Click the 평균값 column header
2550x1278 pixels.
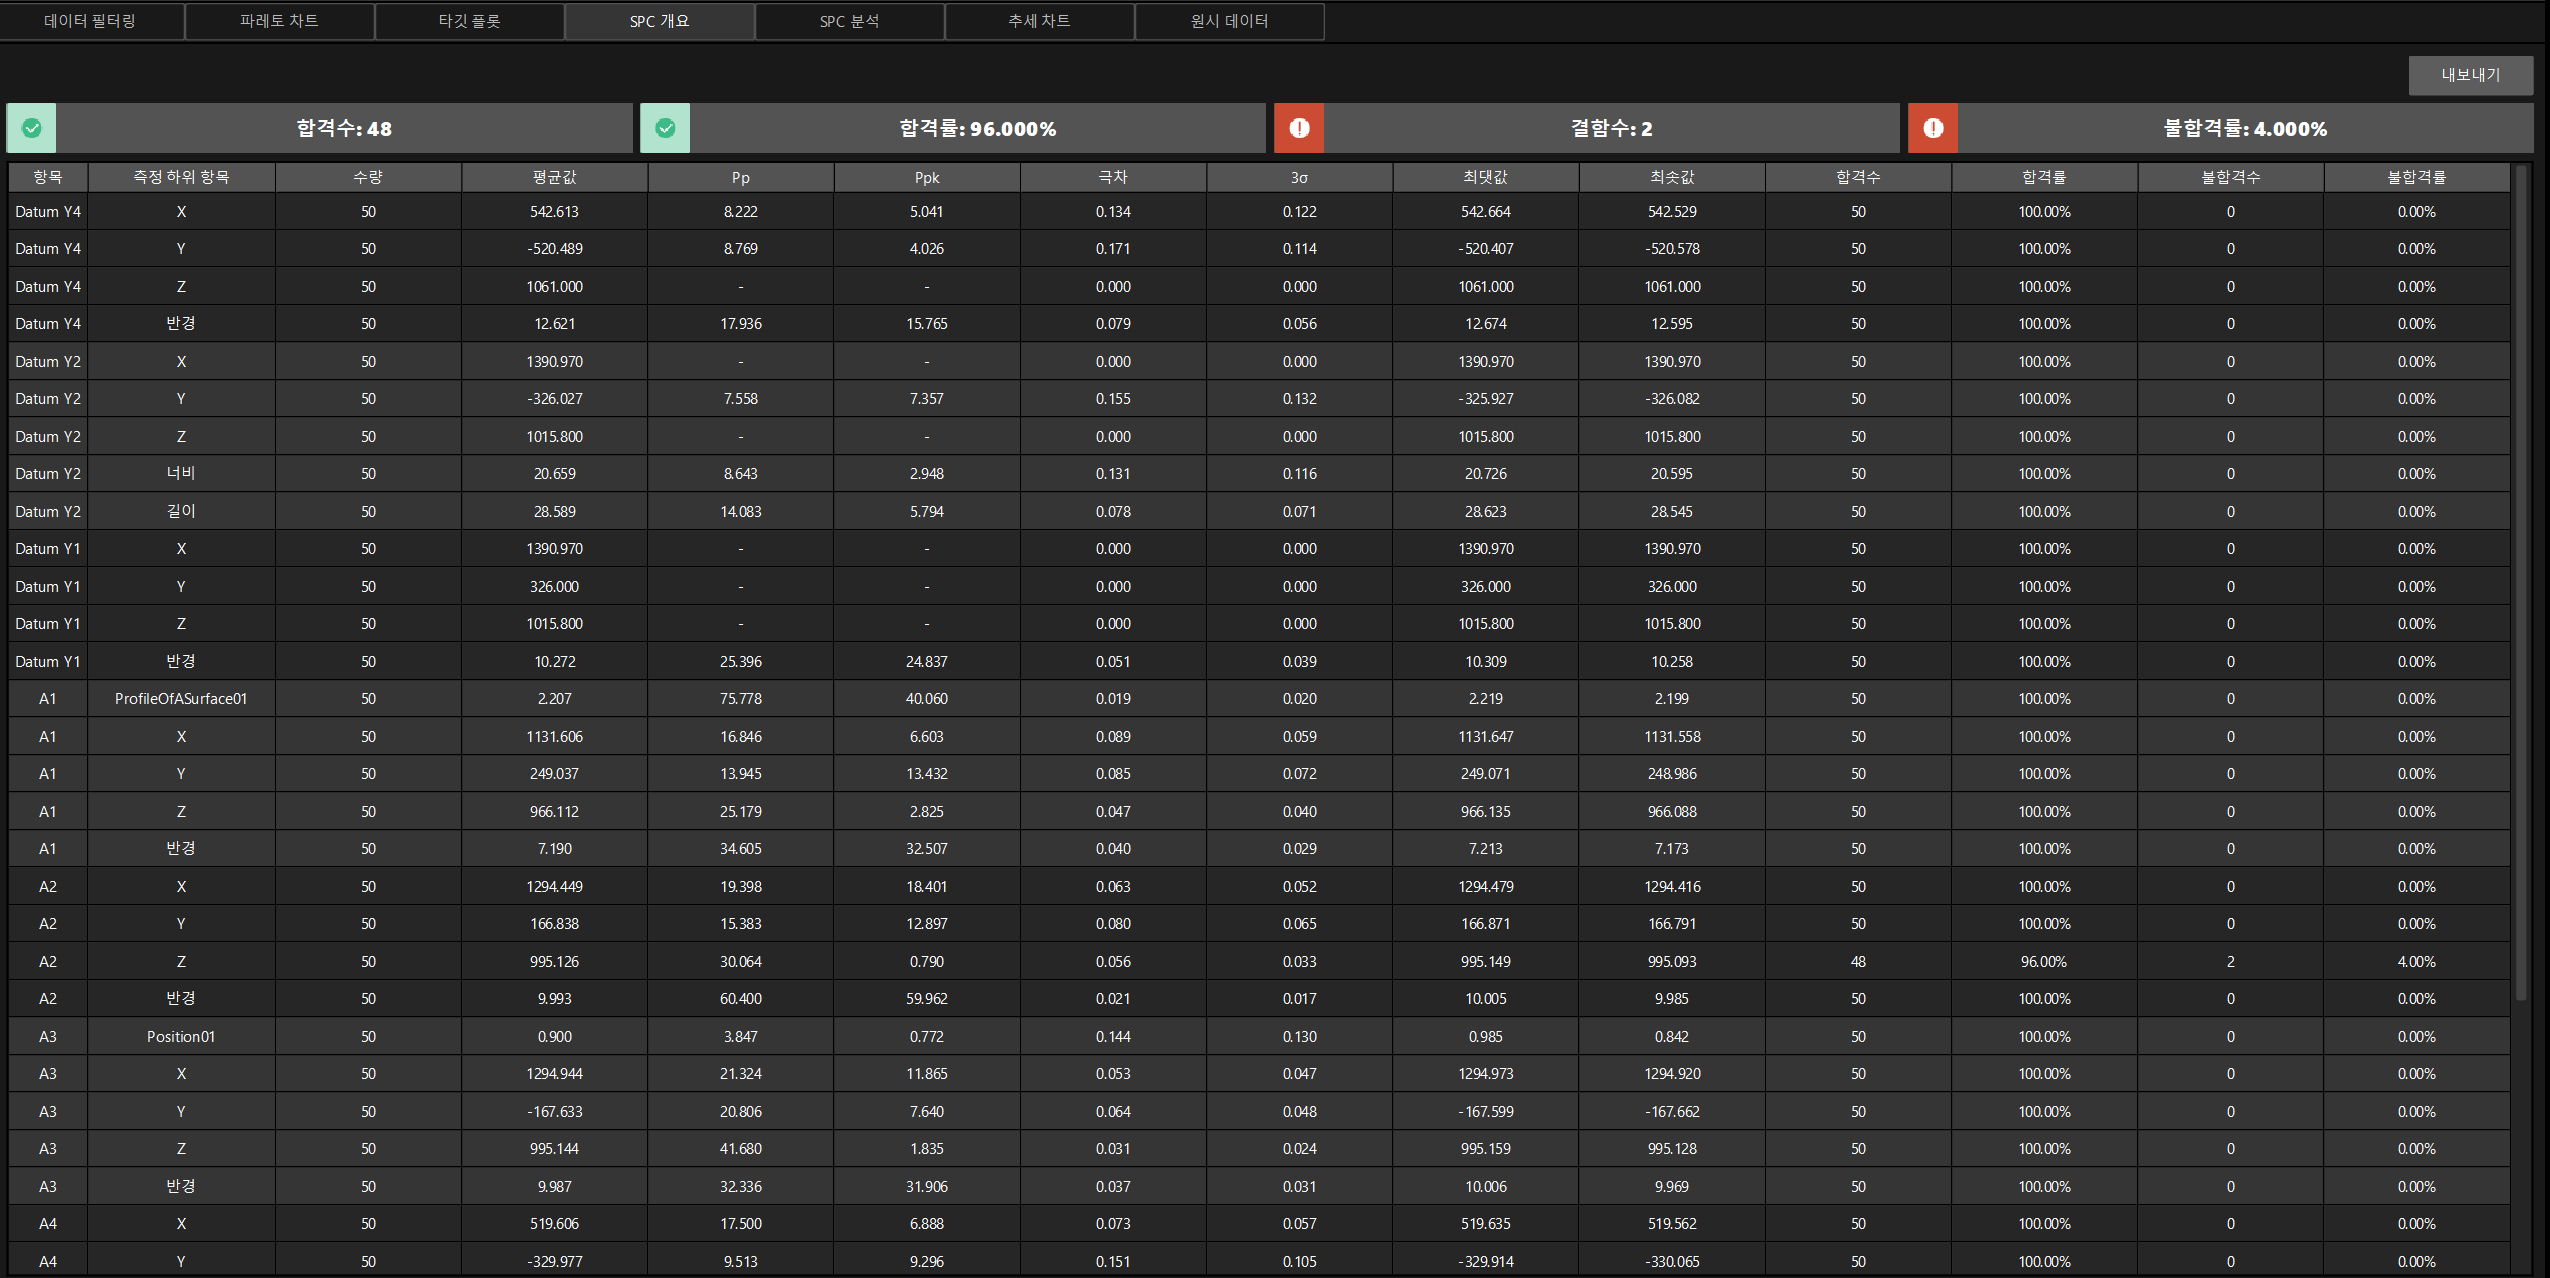pos(555,177)
